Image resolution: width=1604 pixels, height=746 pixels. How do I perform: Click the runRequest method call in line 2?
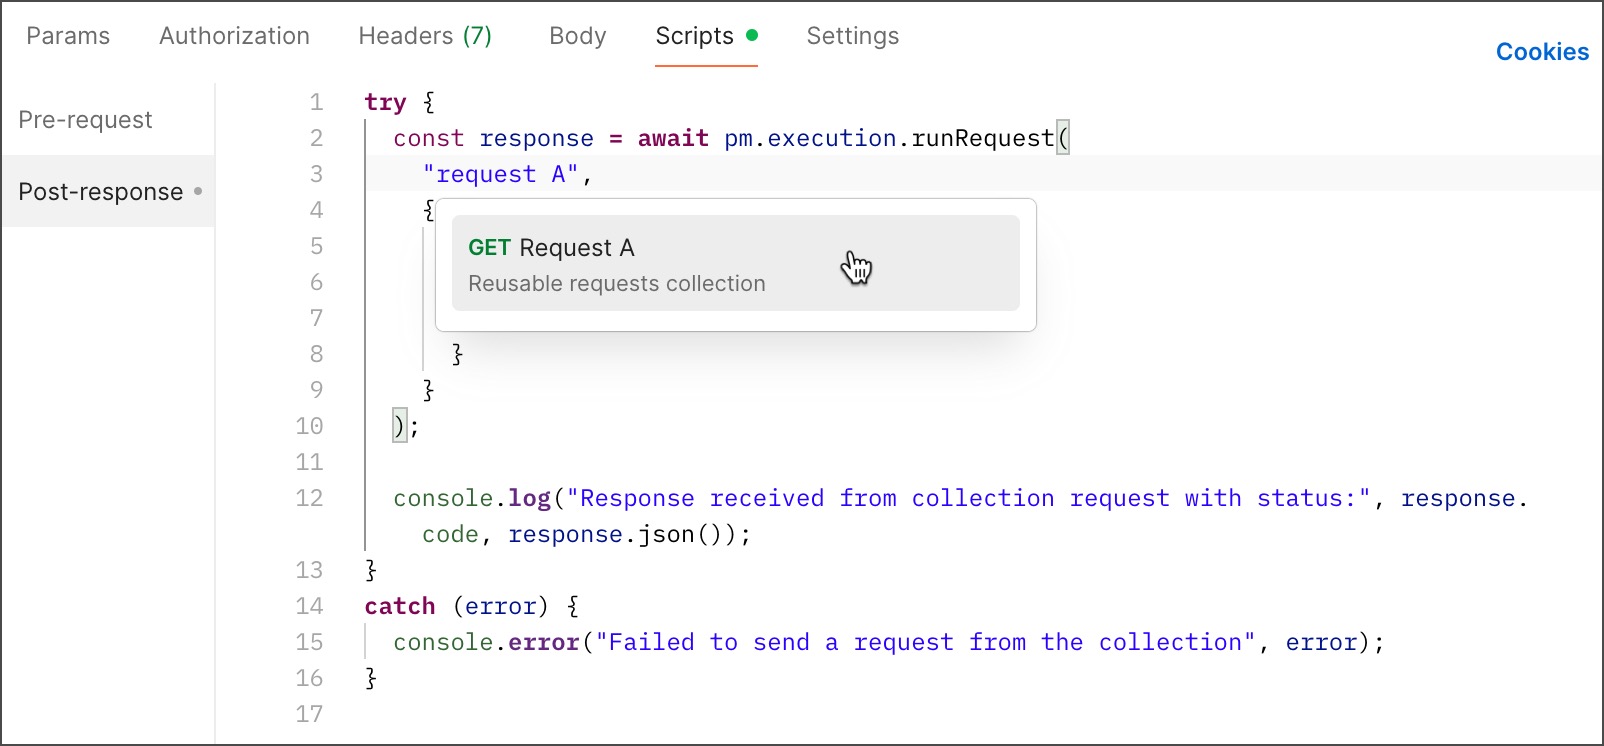pos(982,139)
